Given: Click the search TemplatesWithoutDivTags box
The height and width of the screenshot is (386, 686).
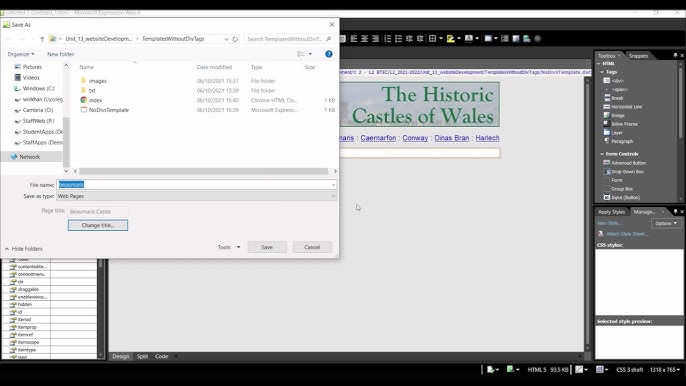Looking at the screenshot, I should coord(289,39).
